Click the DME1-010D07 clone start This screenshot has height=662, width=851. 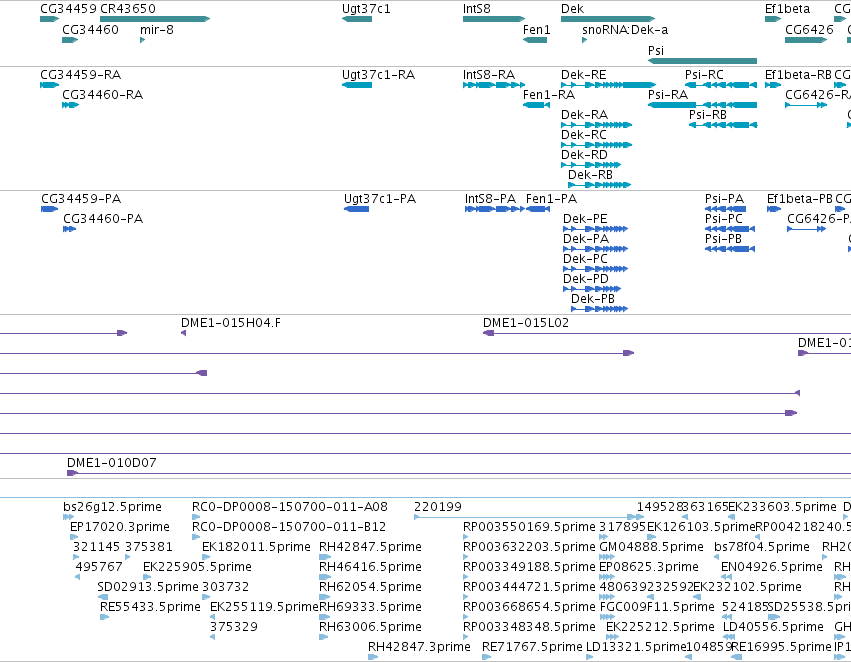tap(72, 473)
